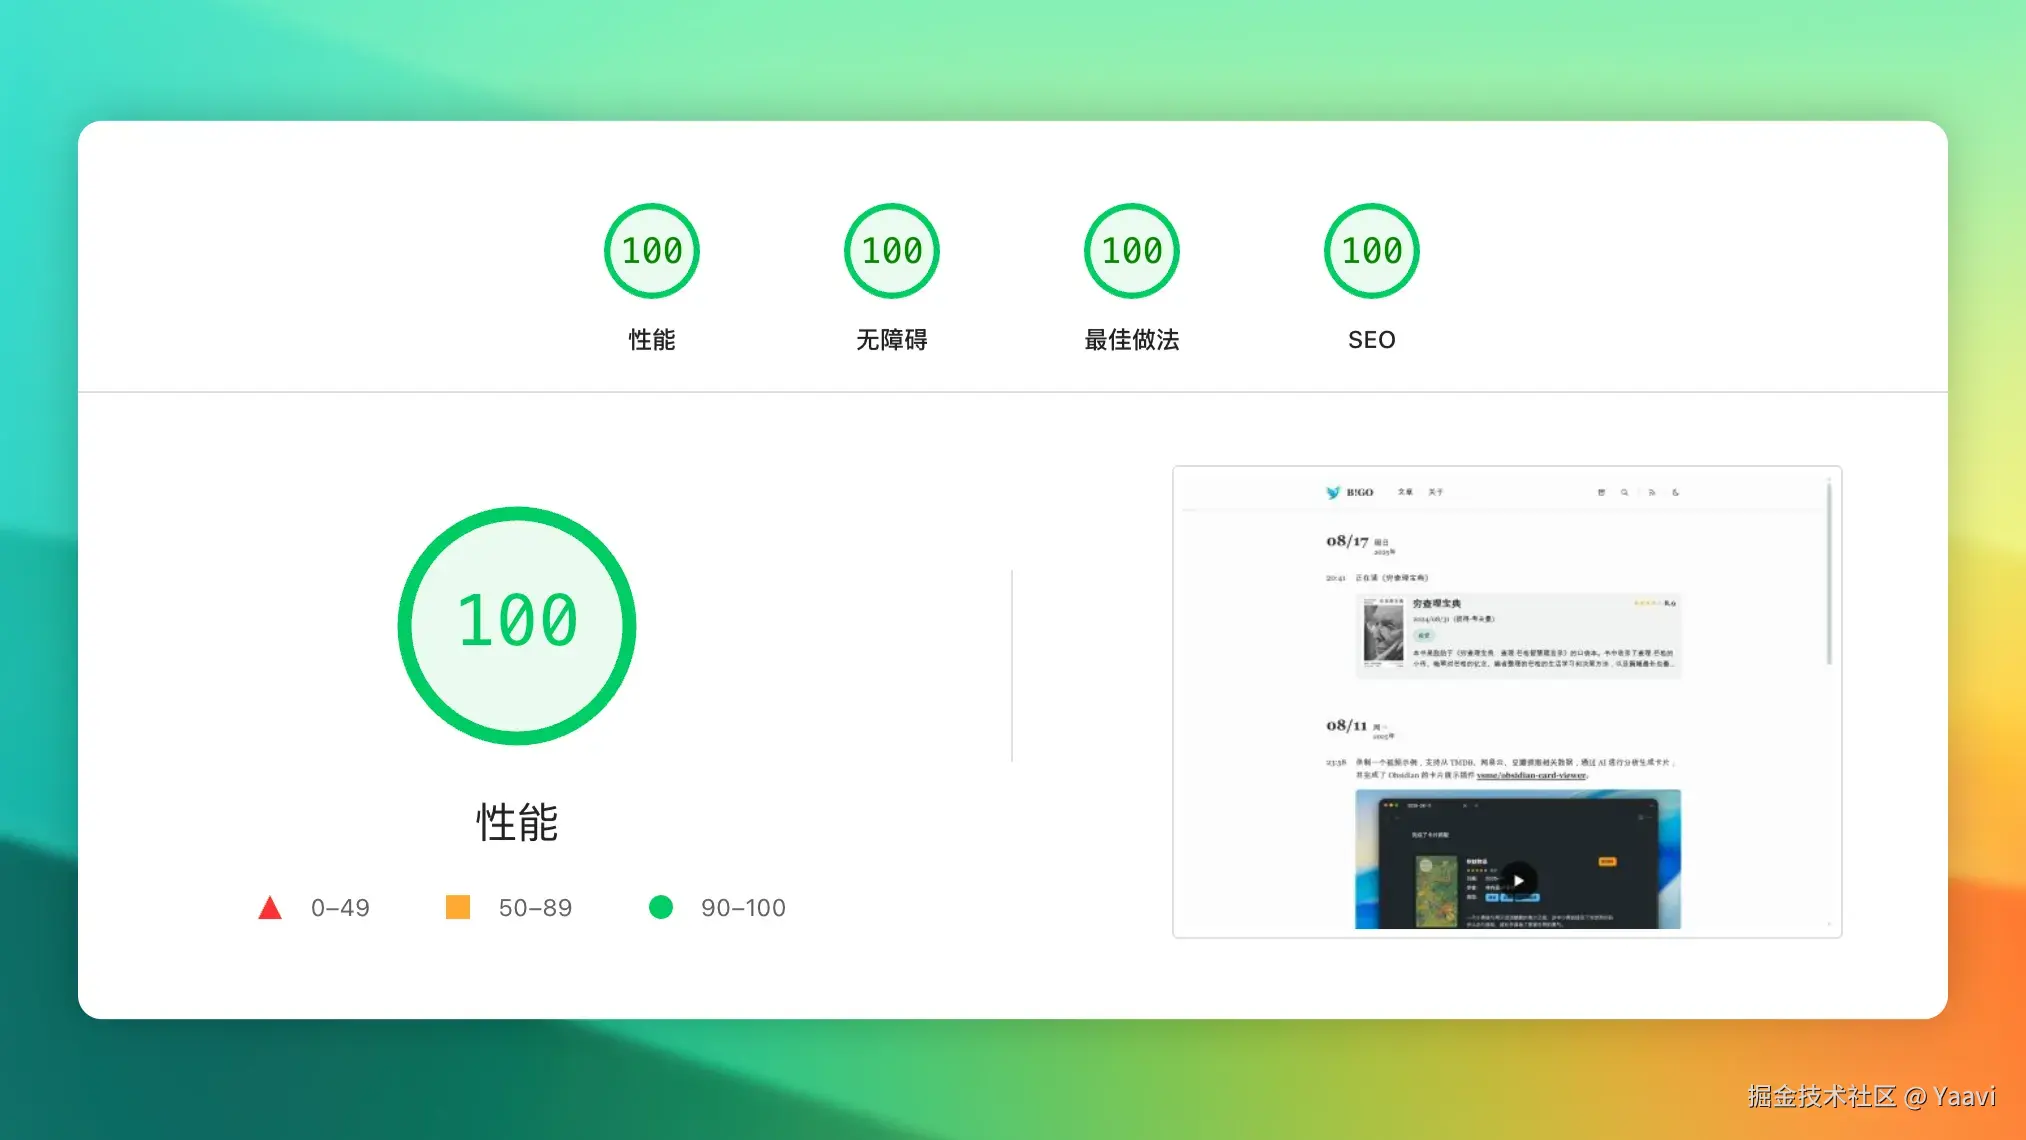Open the 文章 menu item in preview
This screenshot has width=2026, height=1140.
tap(1405, 492)
